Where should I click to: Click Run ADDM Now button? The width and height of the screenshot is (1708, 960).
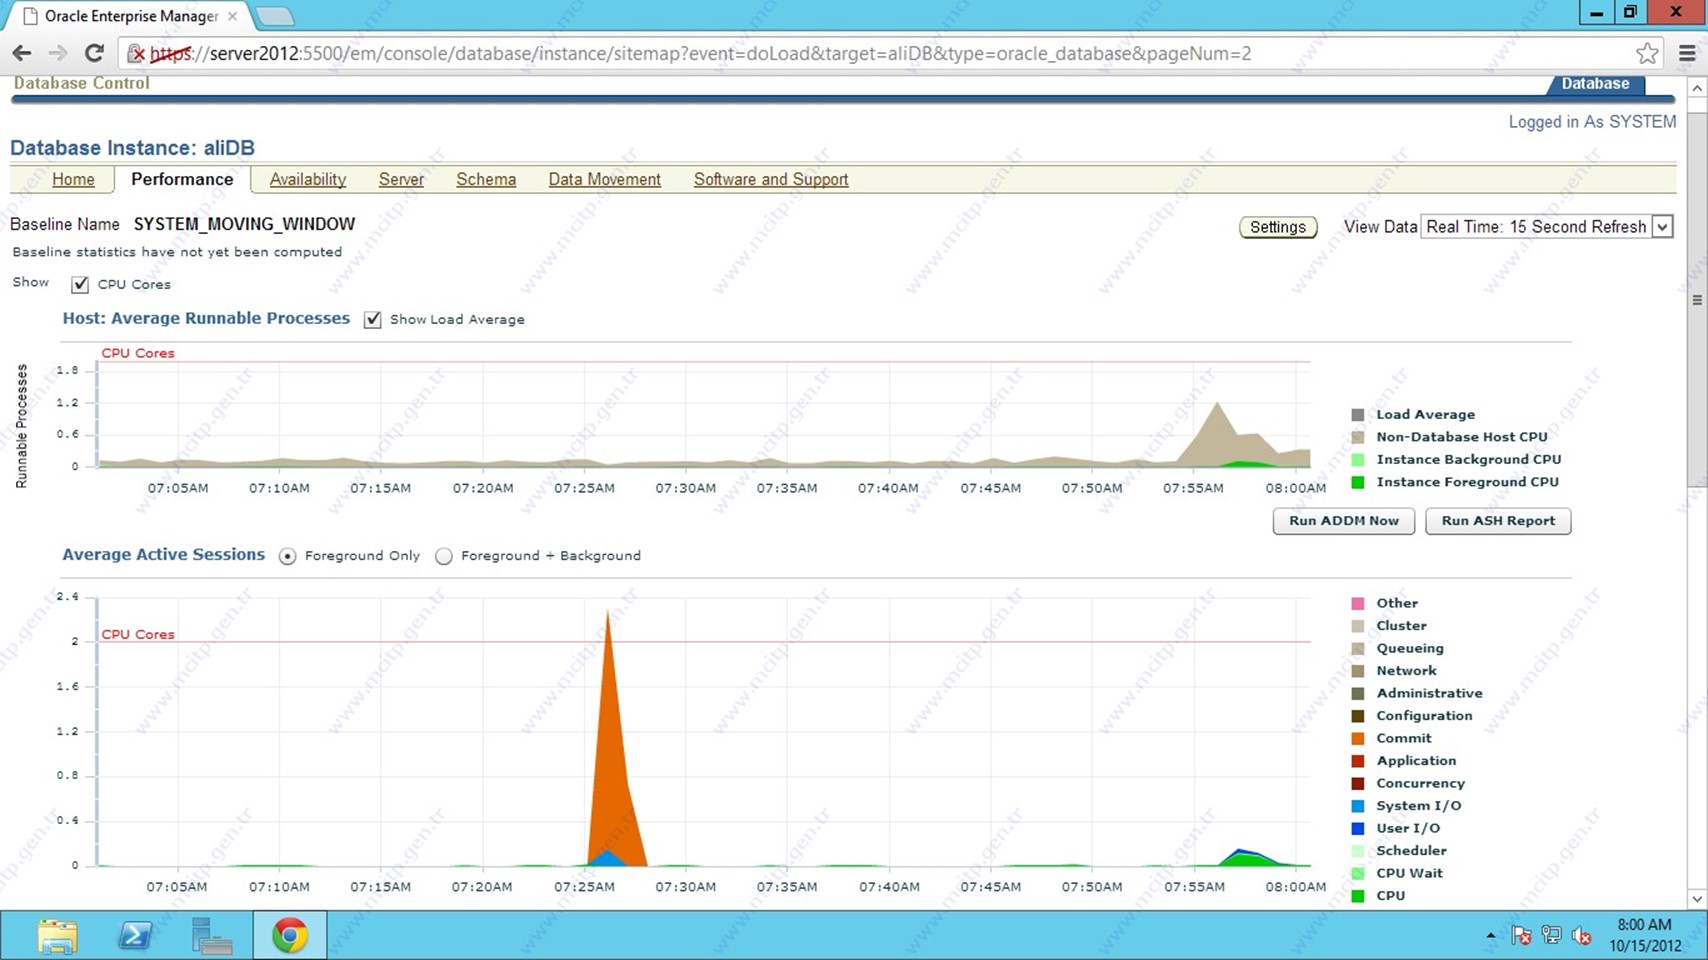tap(1344, 521)
